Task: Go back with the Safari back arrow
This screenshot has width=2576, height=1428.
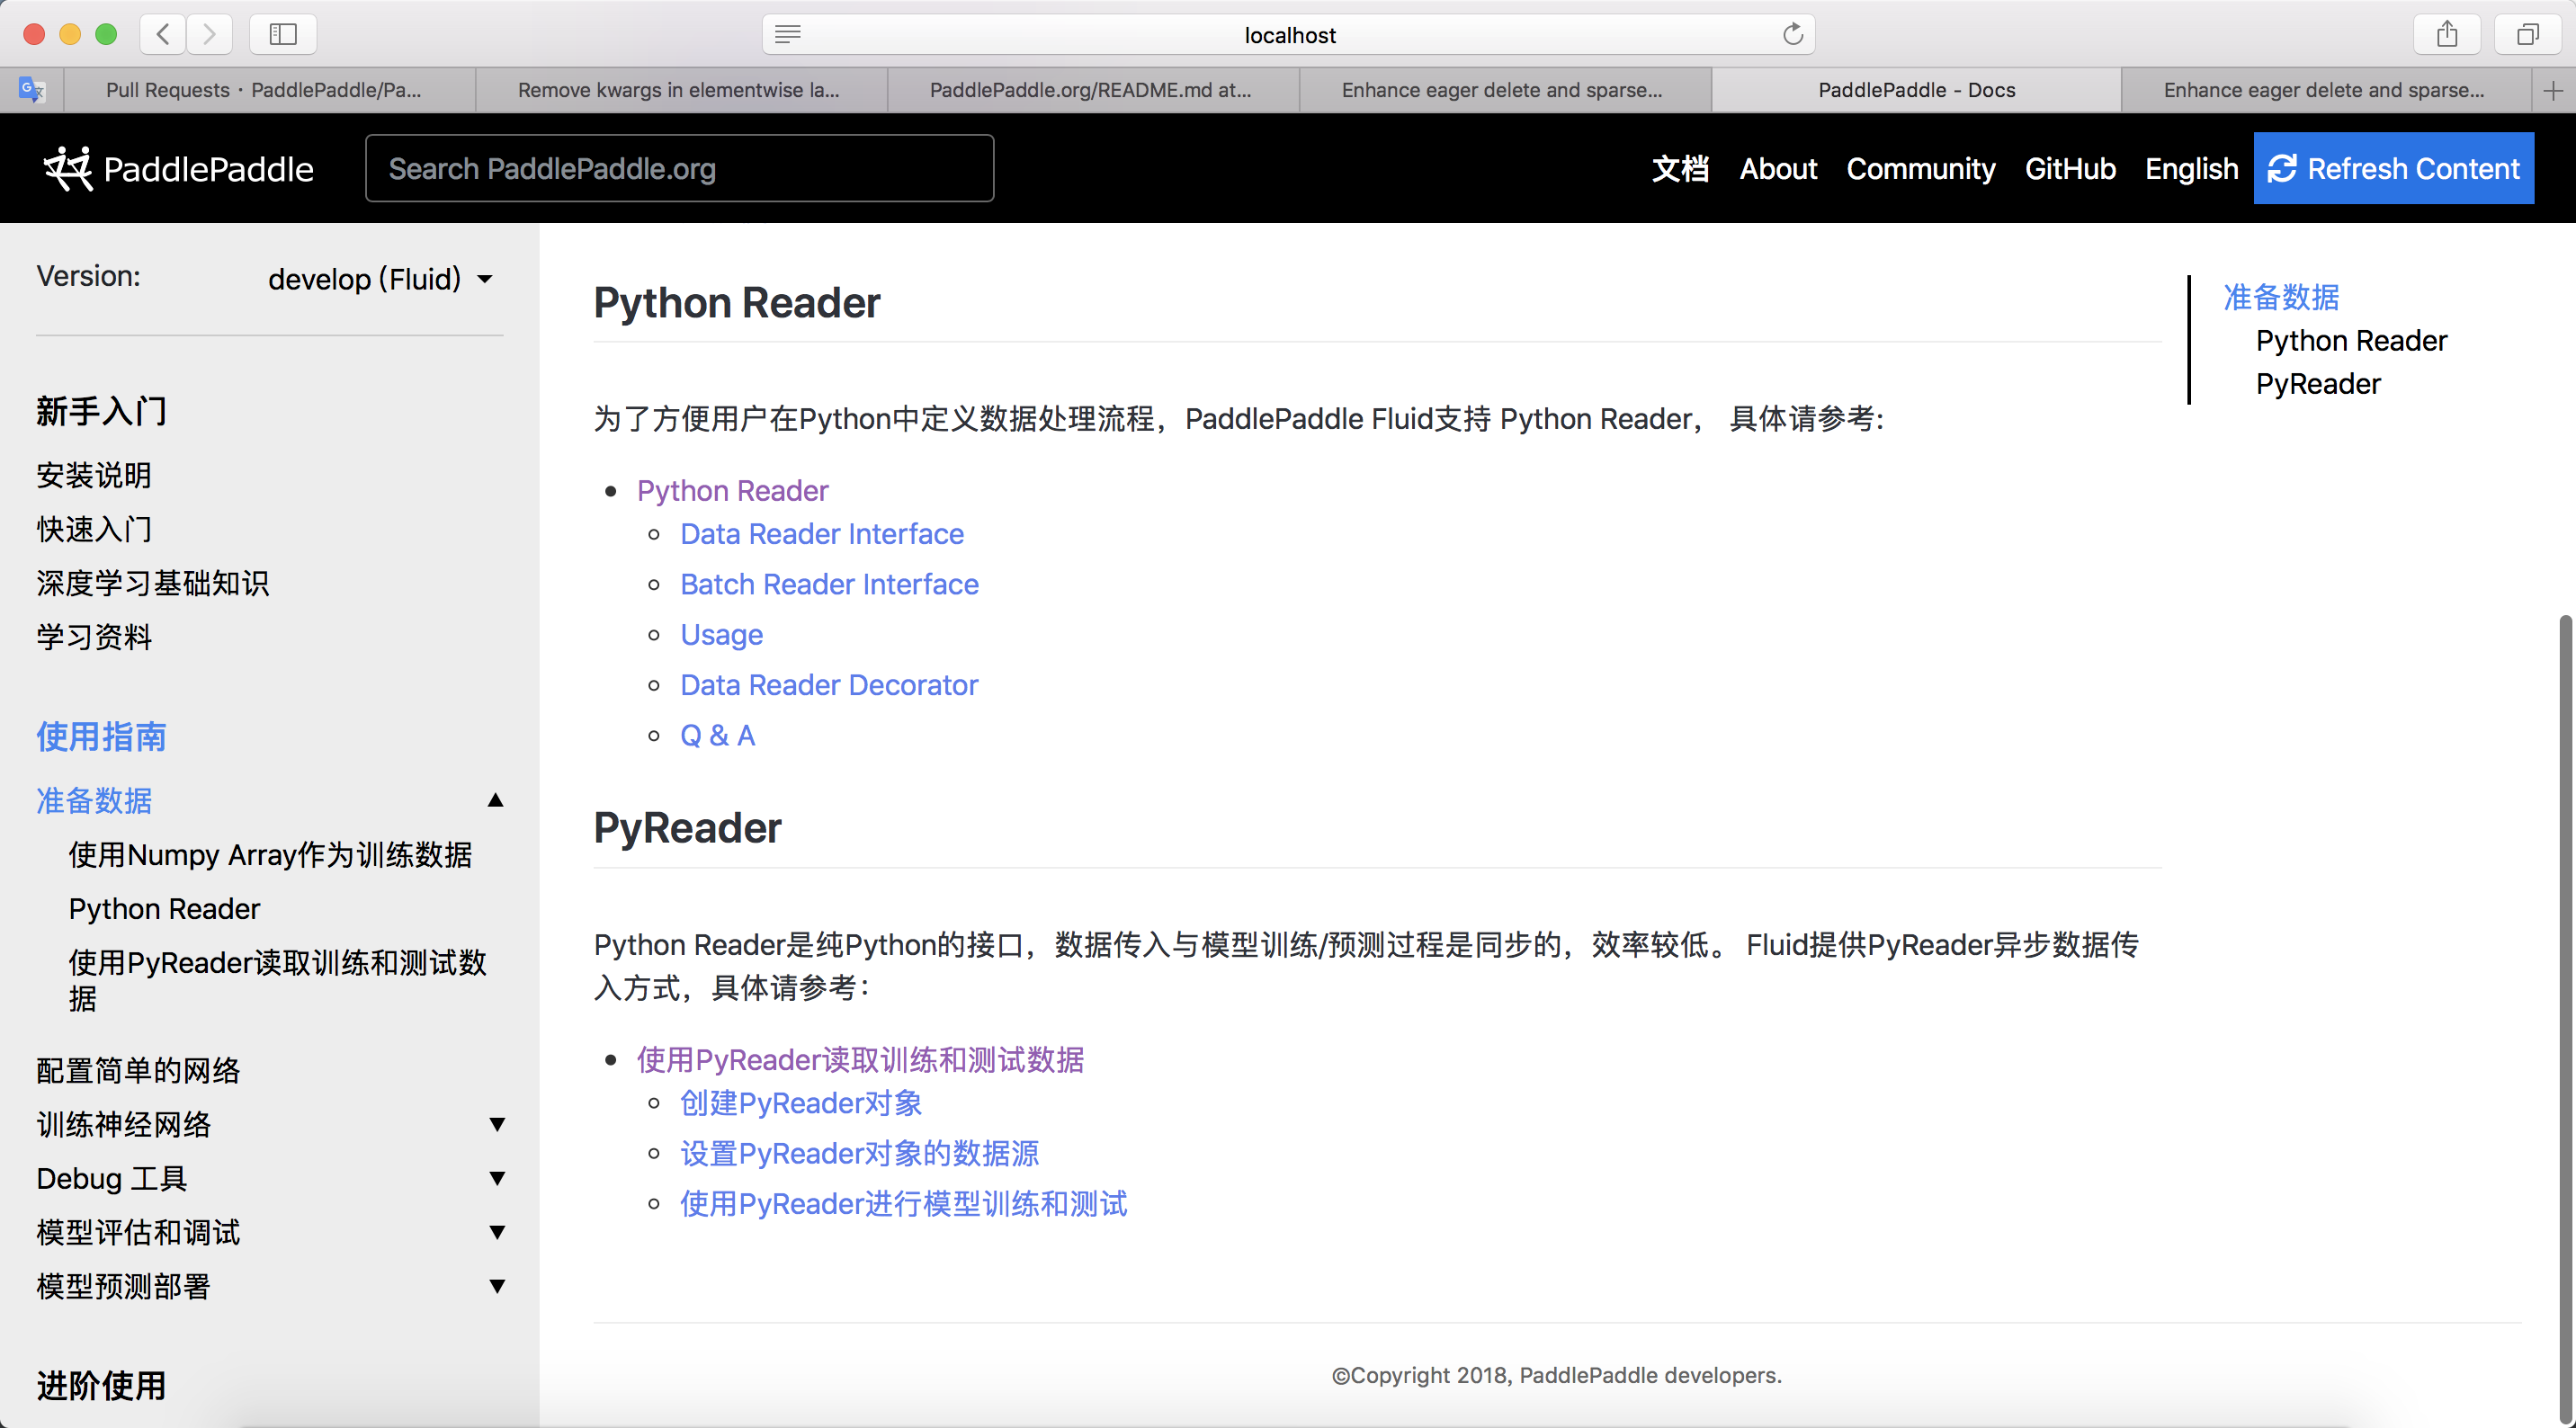Action: coord(163,34)
